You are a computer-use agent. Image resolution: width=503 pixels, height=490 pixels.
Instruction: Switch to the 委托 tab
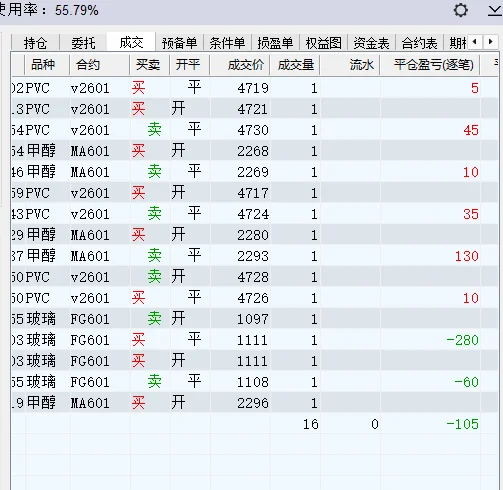click(x=83, y=43)
